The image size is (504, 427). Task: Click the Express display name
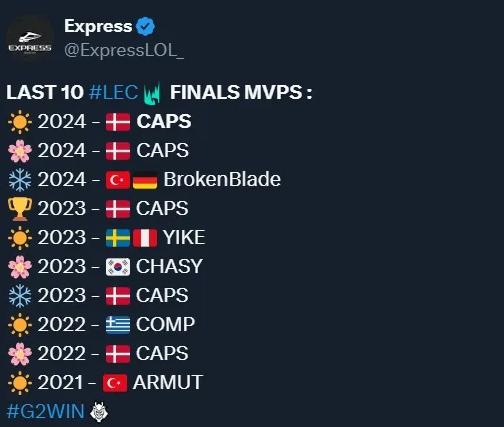98,26
